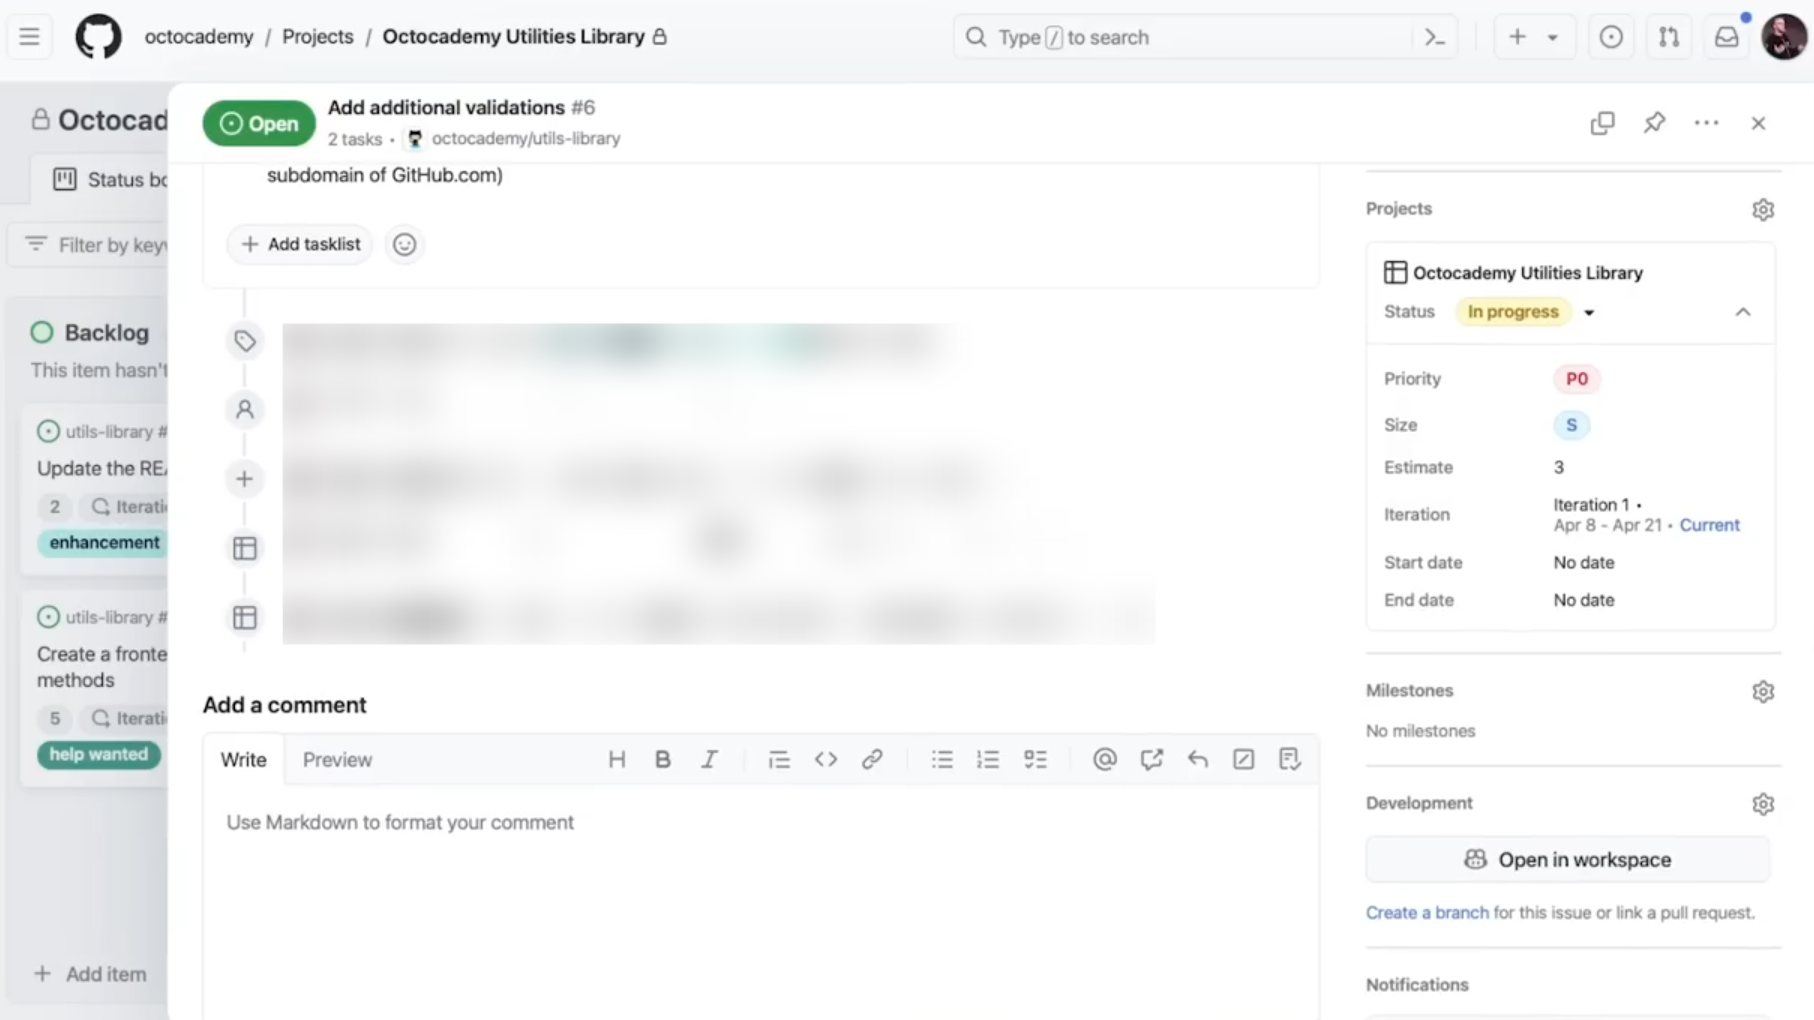Switch to the Write tab
The height and width of the screenshot is (1020, 1814).
click(x=244, y=760)
